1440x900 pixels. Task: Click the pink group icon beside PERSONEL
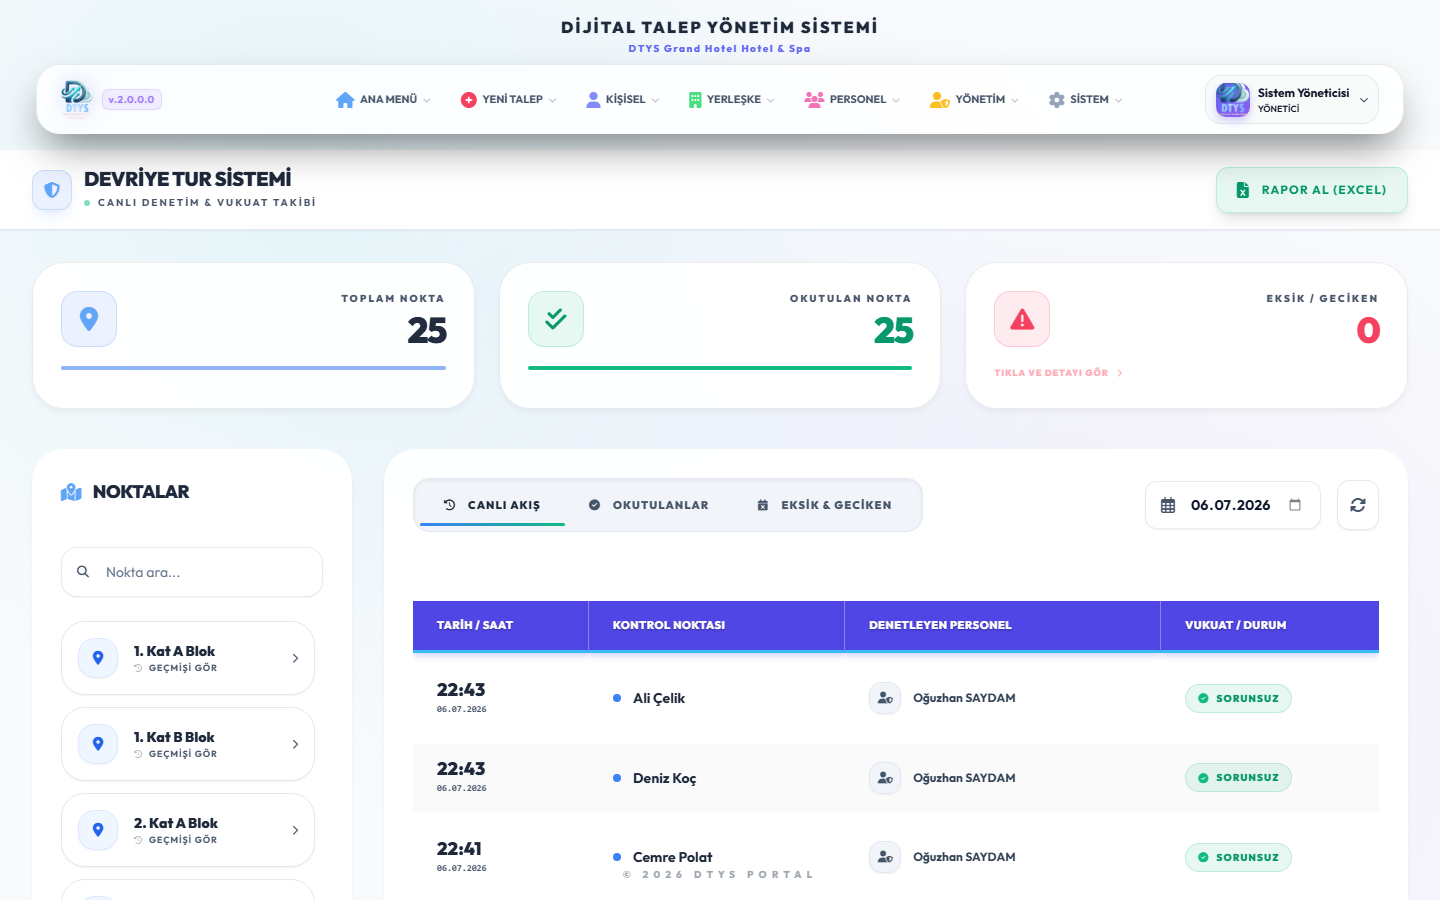point(814,100)
